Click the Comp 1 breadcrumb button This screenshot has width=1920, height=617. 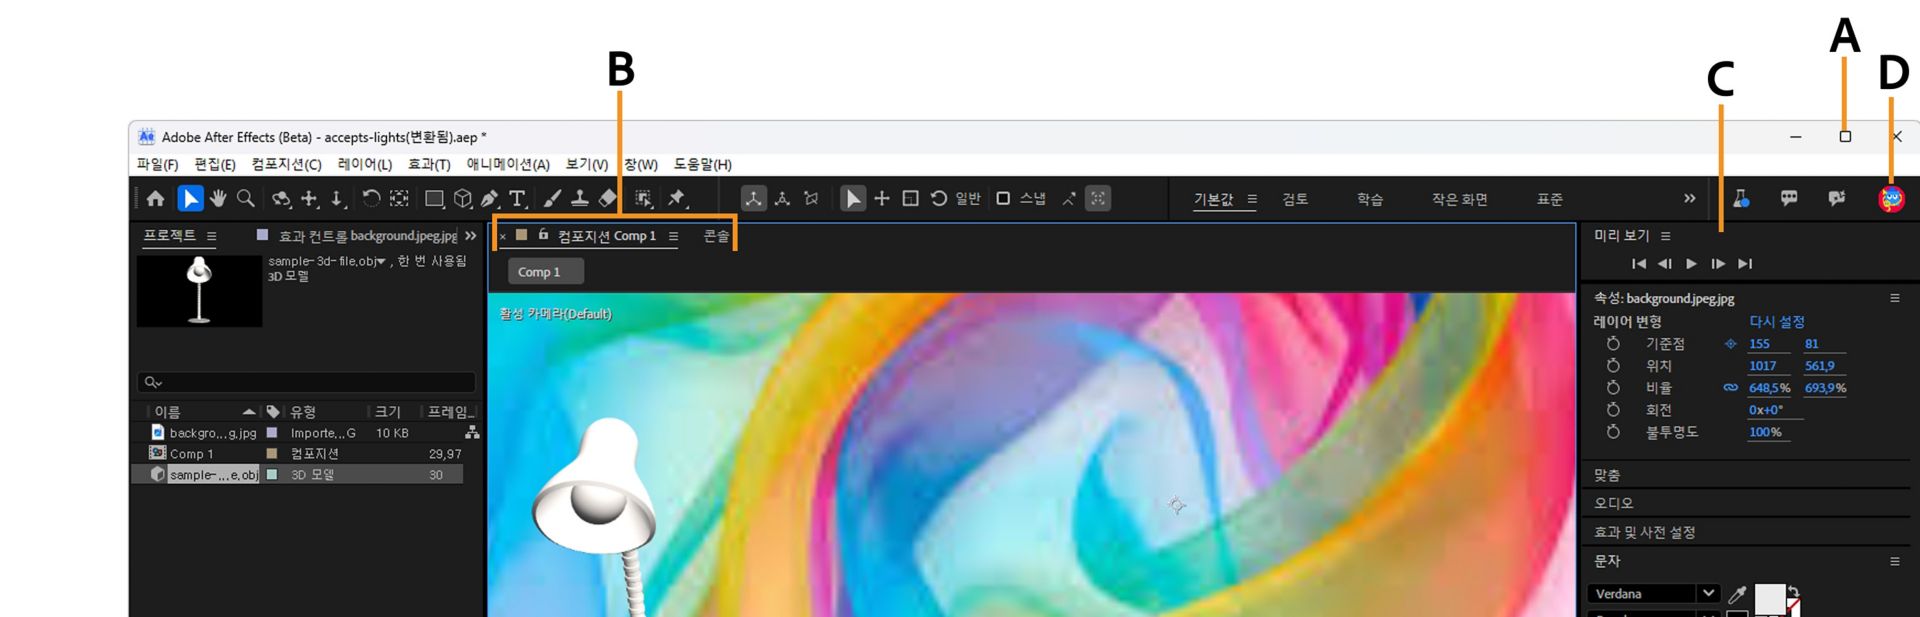pyautogui.click(x=545, y=272)
